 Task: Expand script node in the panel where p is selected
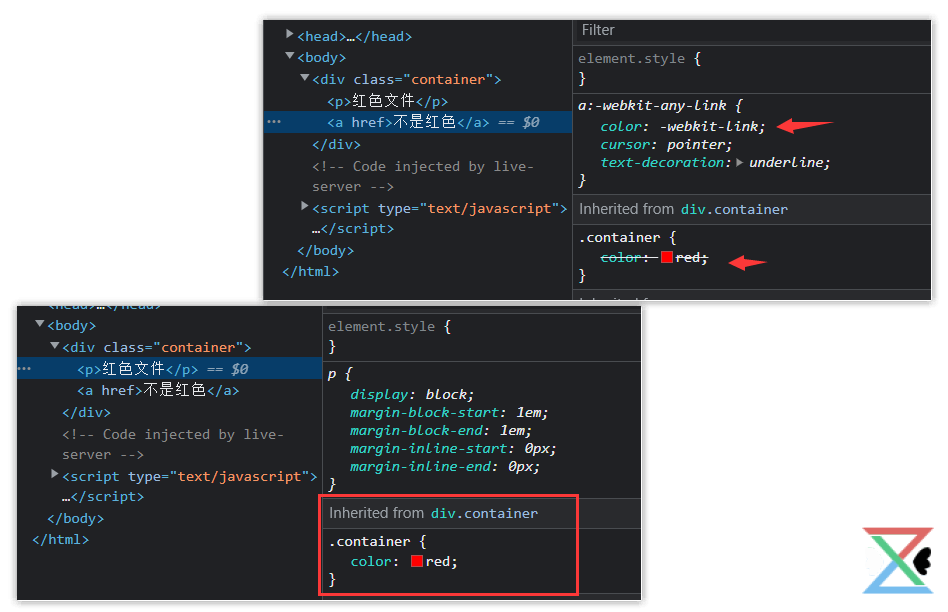pos(55,474)
